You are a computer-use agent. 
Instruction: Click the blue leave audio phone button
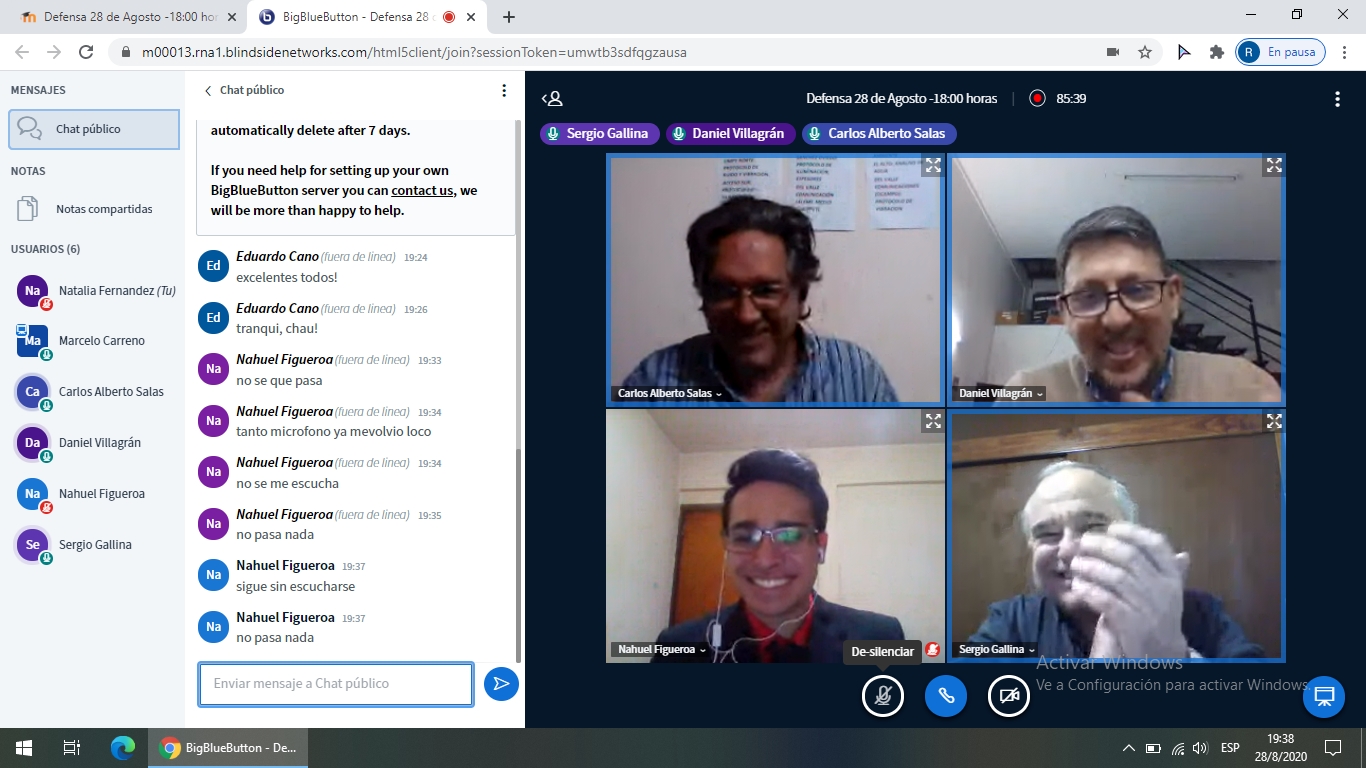(x=946, y=696)
